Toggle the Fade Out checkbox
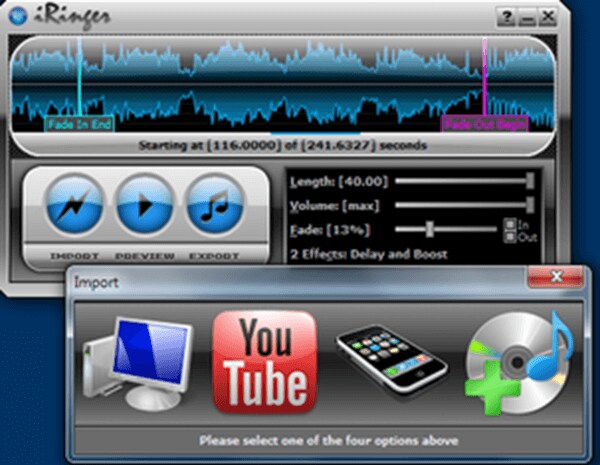Viewport: 600px width, 465px height. [x=510, y=237]
